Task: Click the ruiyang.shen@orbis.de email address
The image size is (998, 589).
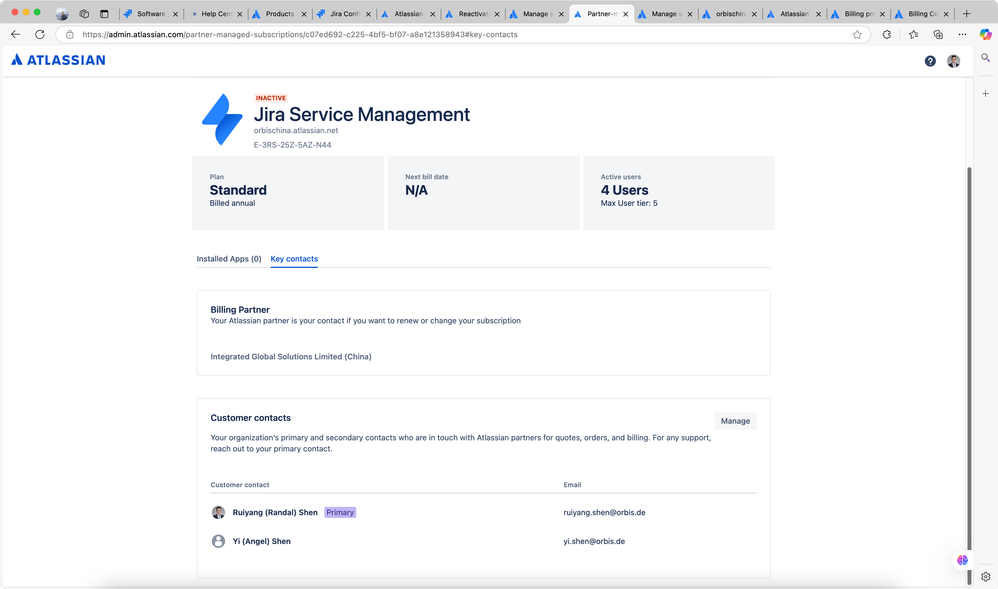Action: (603, 512)
